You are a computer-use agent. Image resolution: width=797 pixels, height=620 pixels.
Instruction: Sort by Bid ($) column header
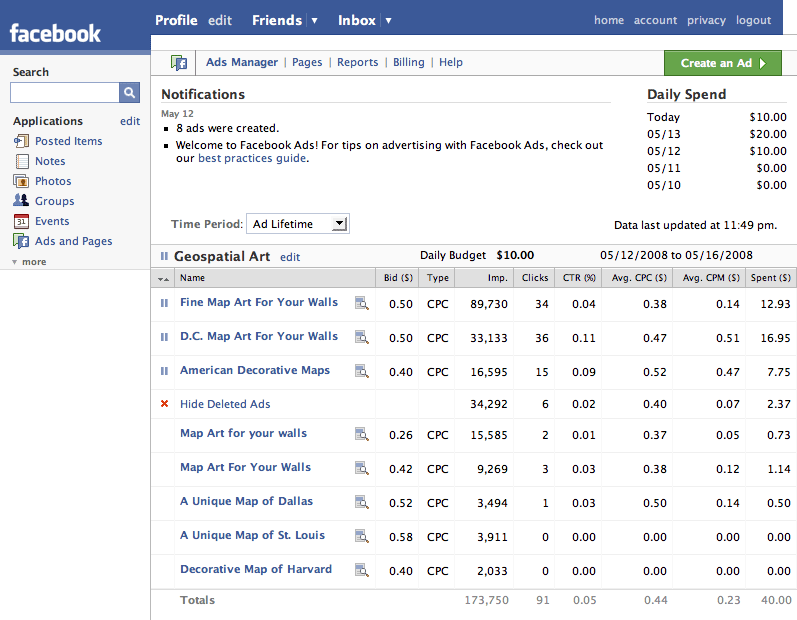click(x=398, y=277)
